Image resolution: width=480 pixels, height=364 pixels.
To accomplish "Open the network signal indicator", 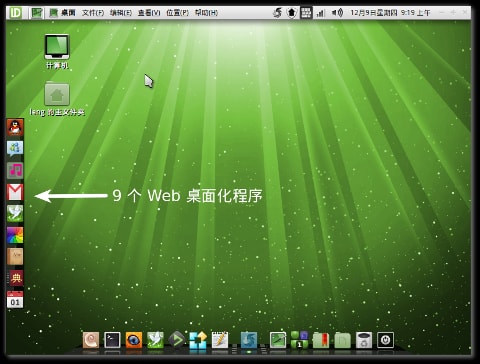I will coord(320,13).
